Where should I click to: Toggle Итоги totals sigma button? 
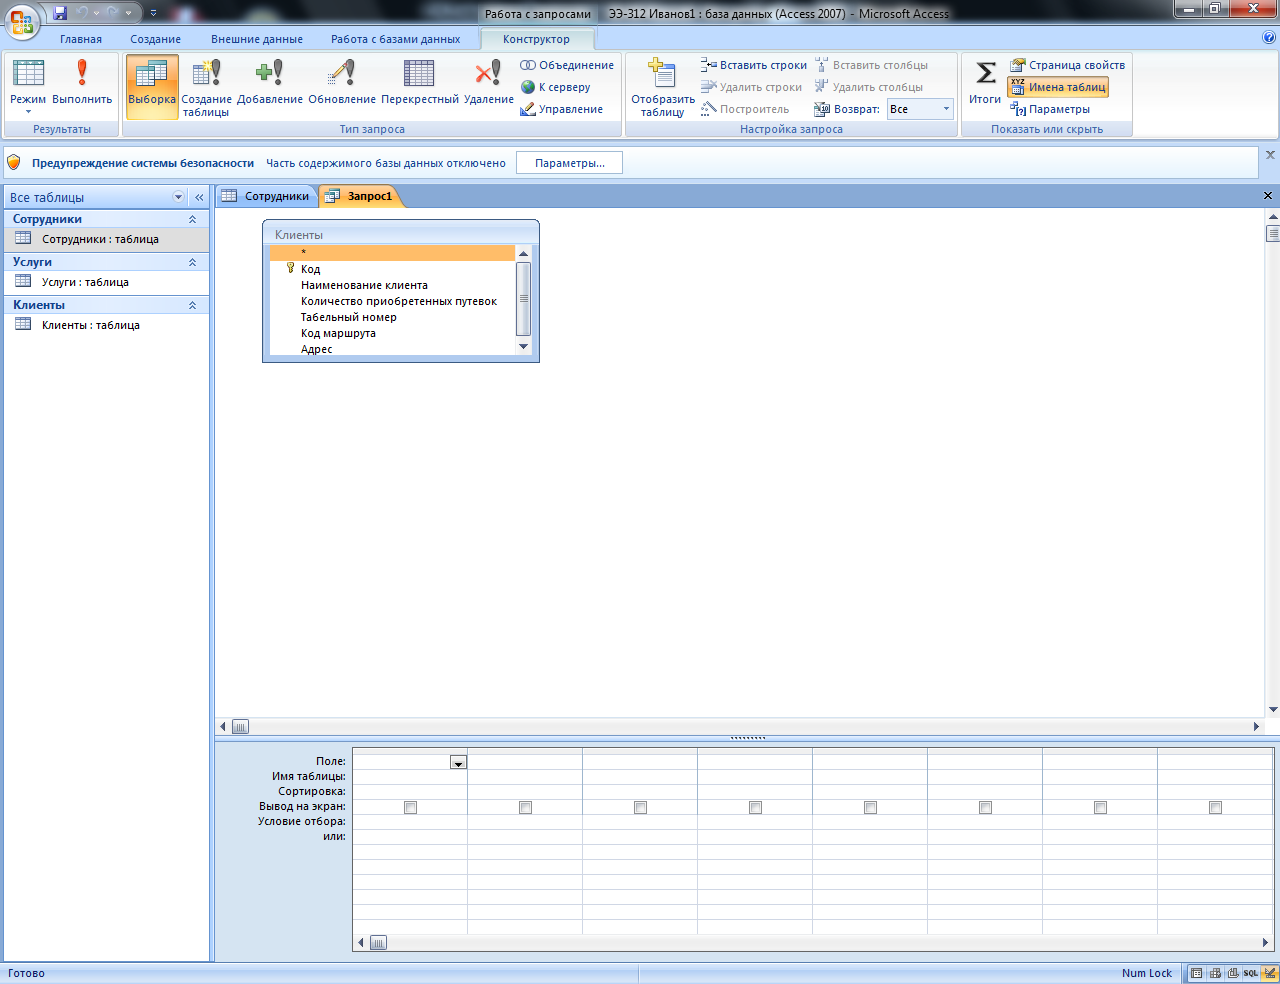985,84
